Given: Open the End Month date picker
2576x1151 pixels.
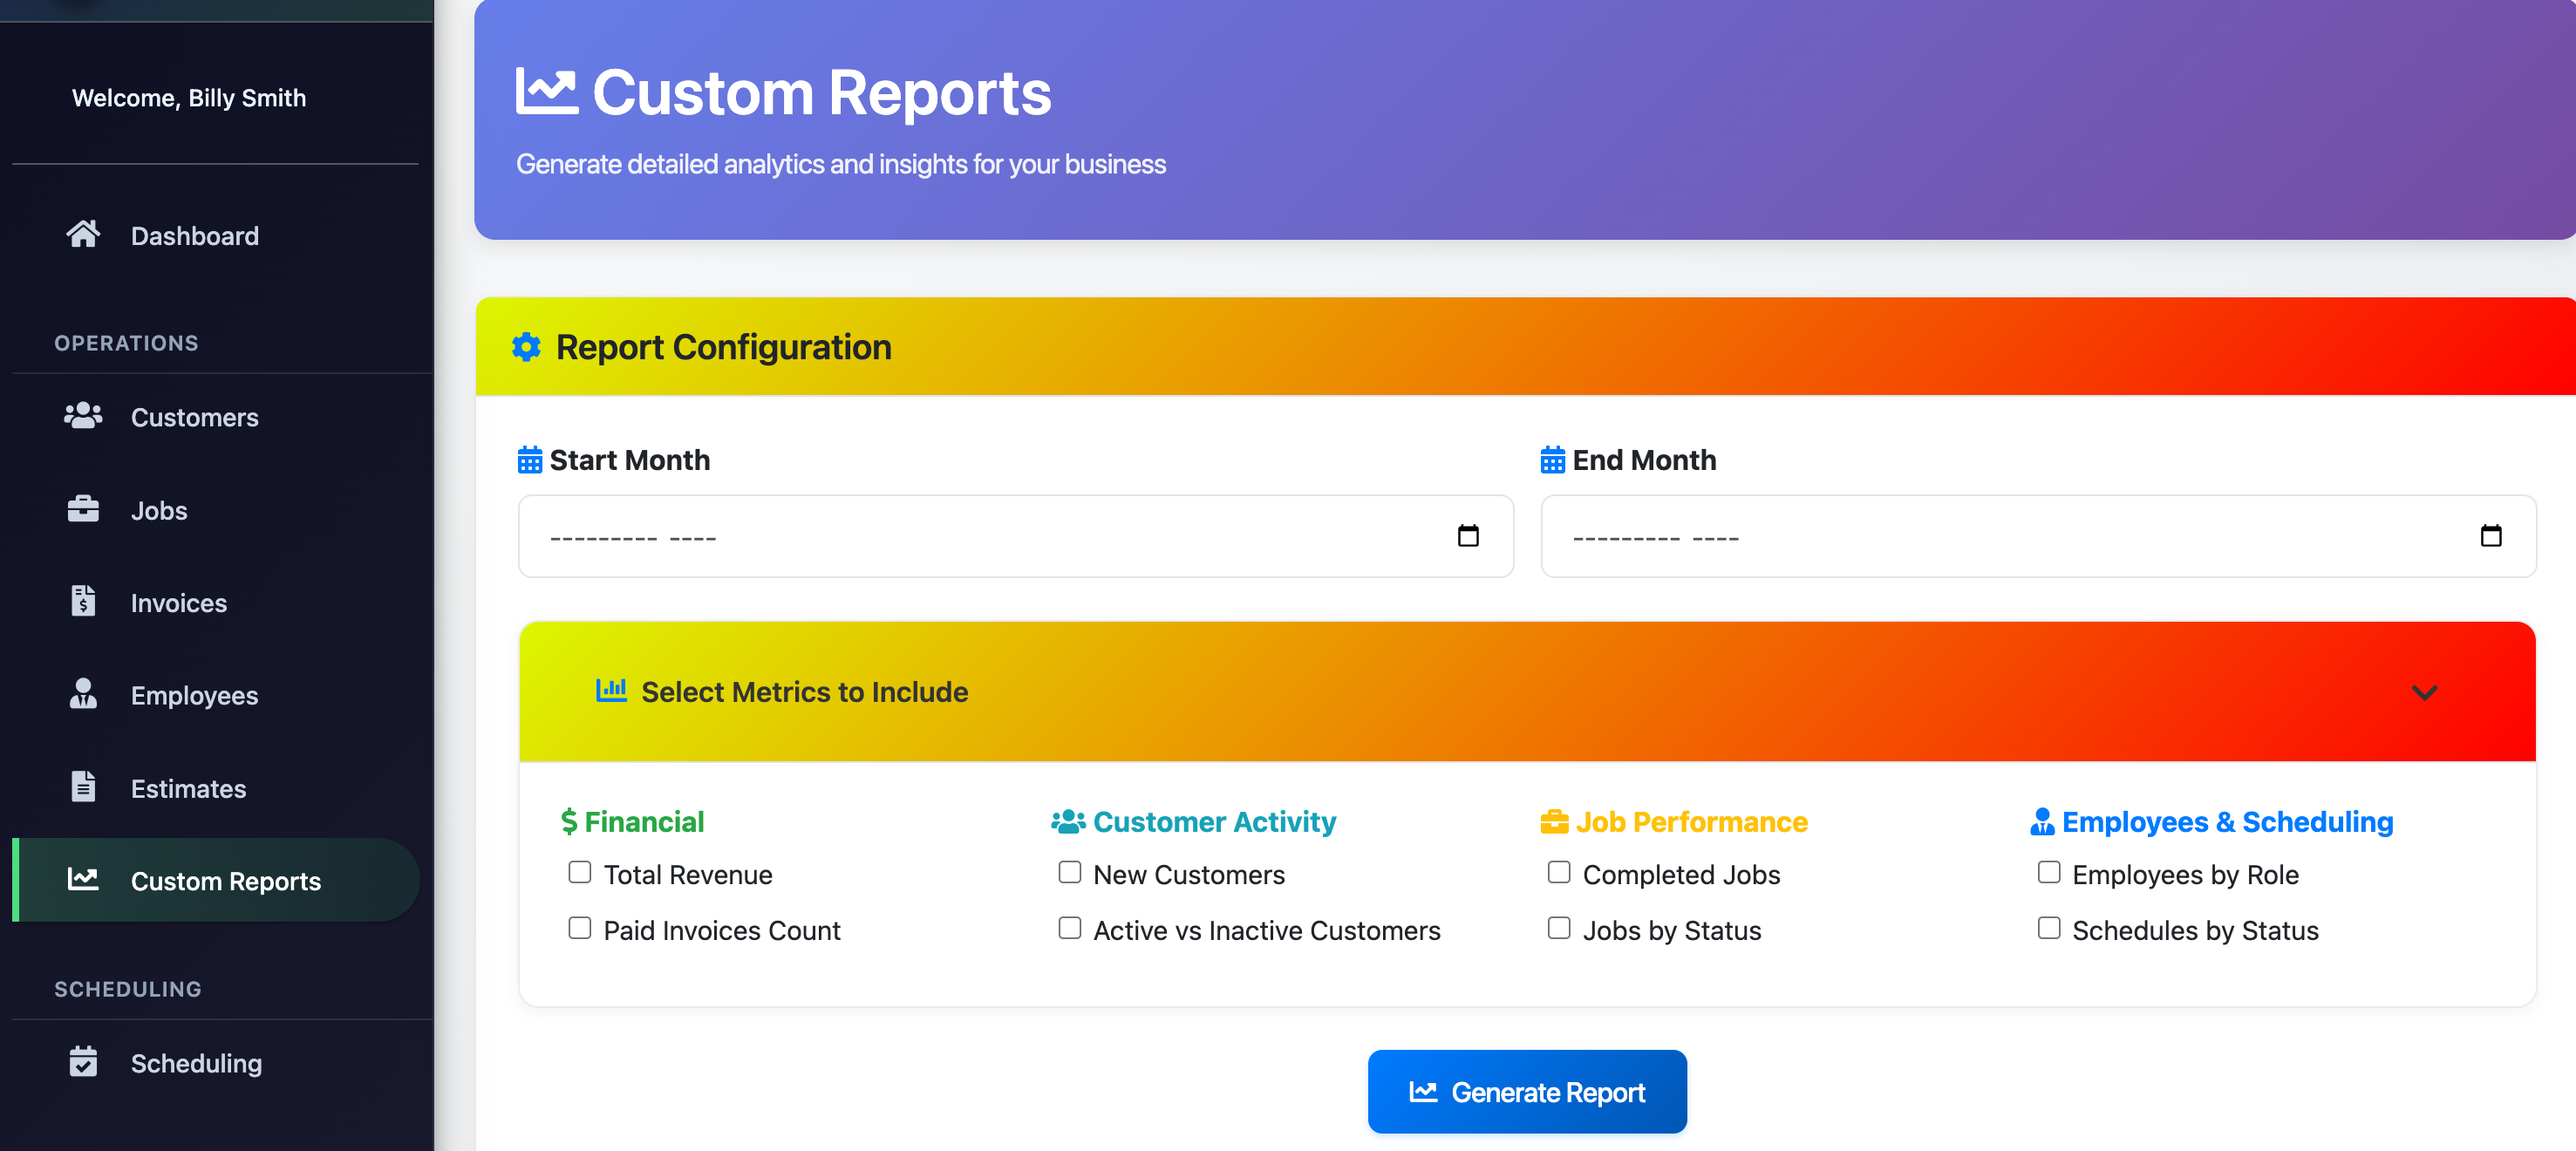Looking at the screenshot, I should coord(2490,536).
